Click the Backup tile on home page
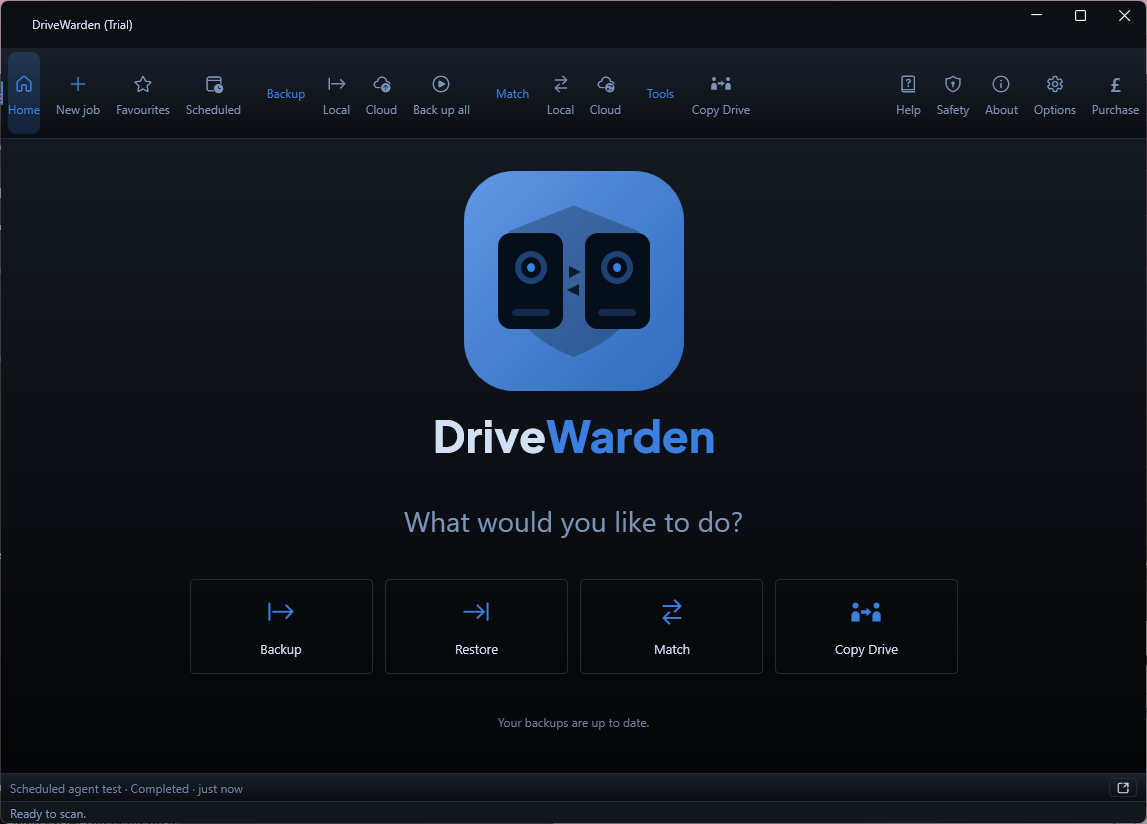 (x=281, y=626)
